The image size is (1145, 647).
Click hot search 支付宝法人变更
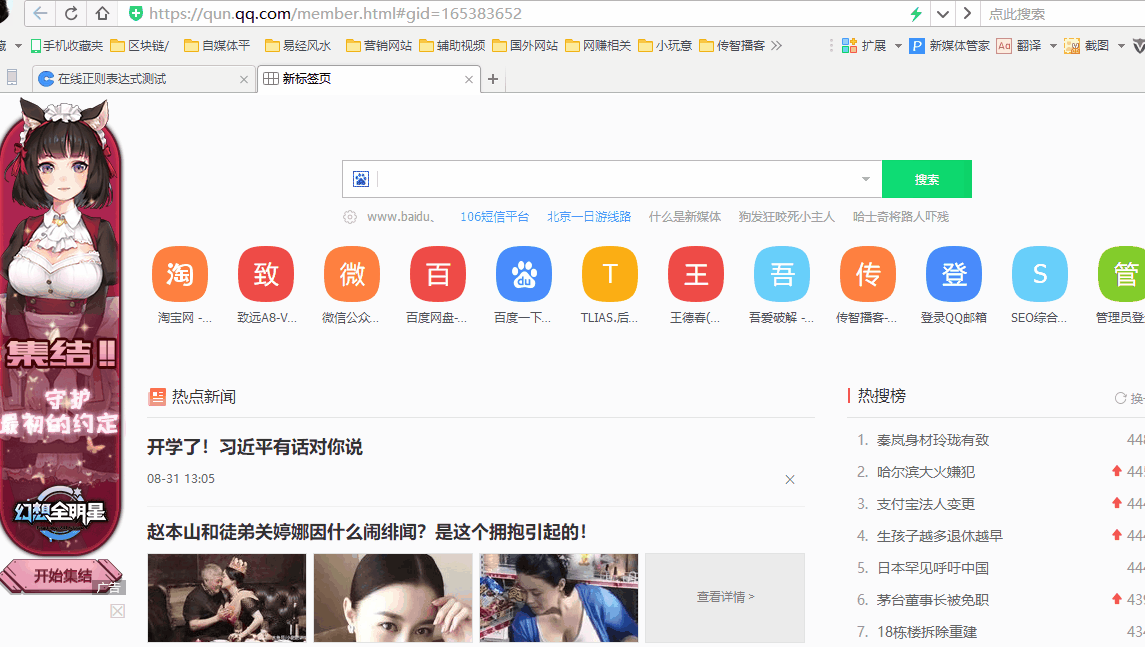926,505
